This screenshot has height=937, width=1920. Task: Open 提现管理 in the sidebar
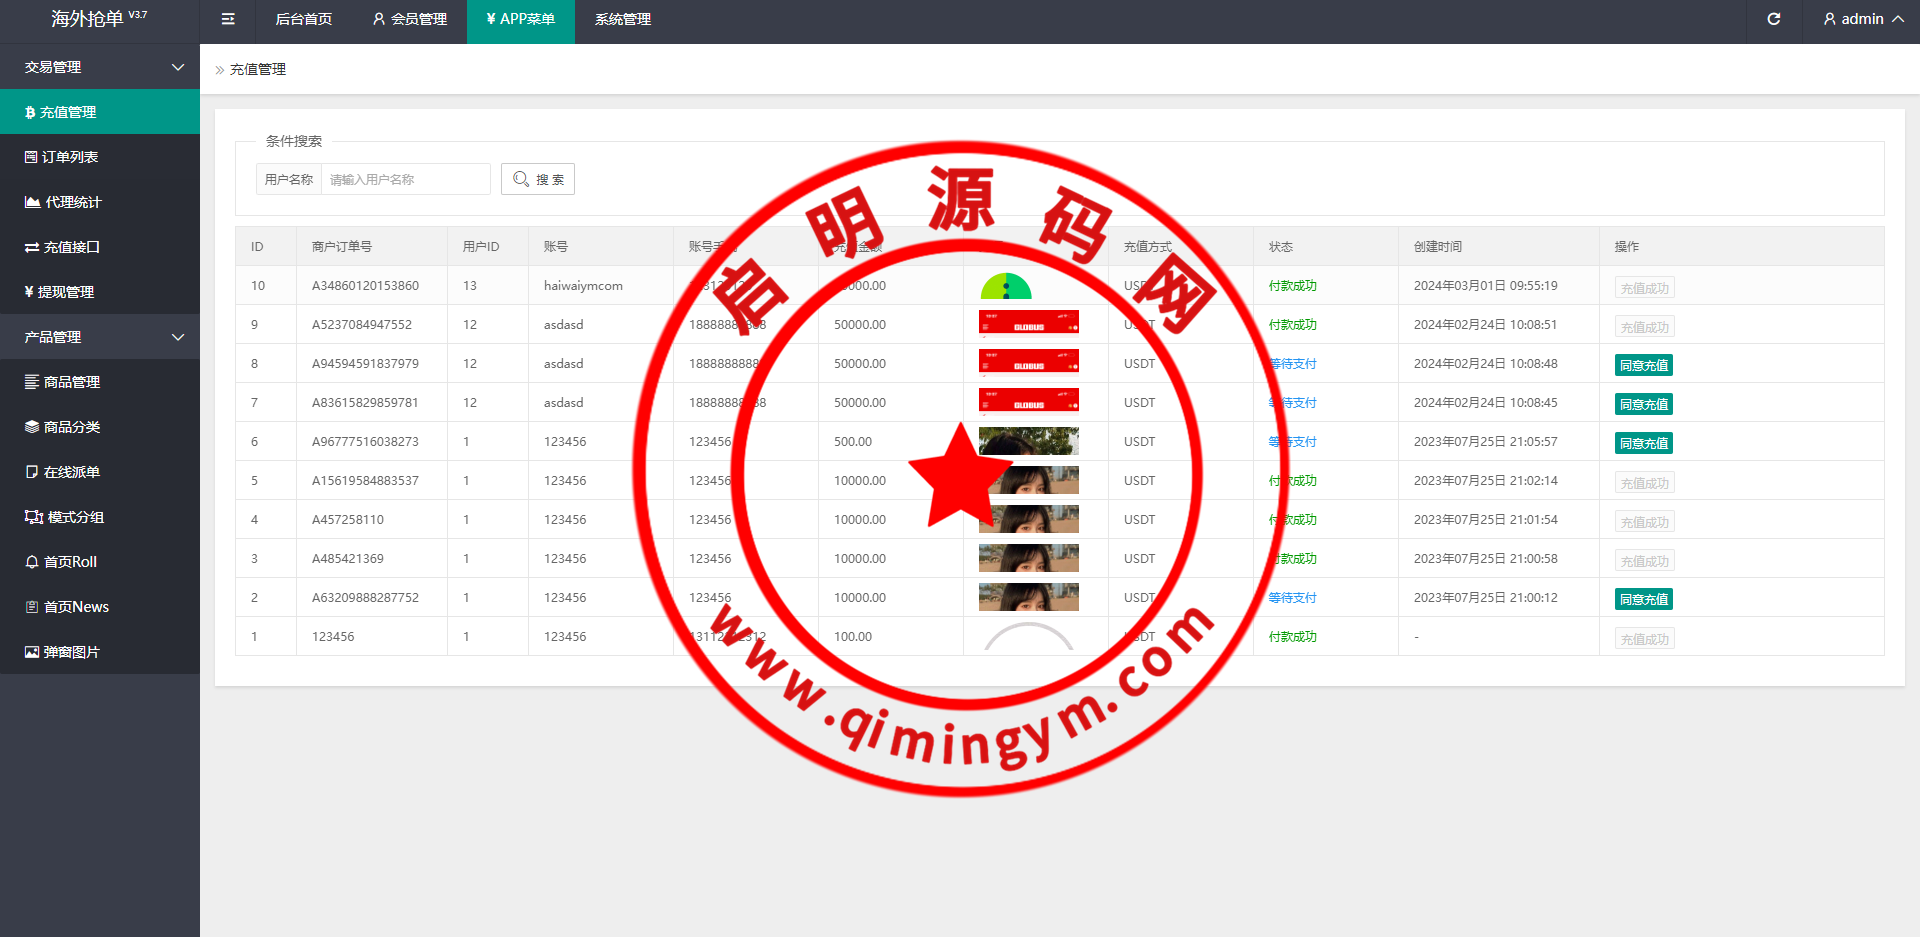click(66, 292)
